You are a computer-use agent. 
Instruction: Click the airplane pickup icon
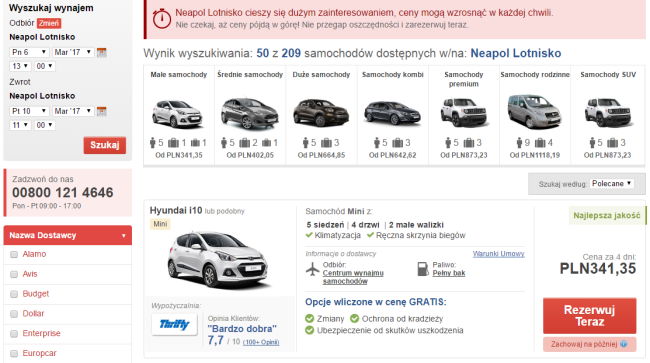pos(313,269)
